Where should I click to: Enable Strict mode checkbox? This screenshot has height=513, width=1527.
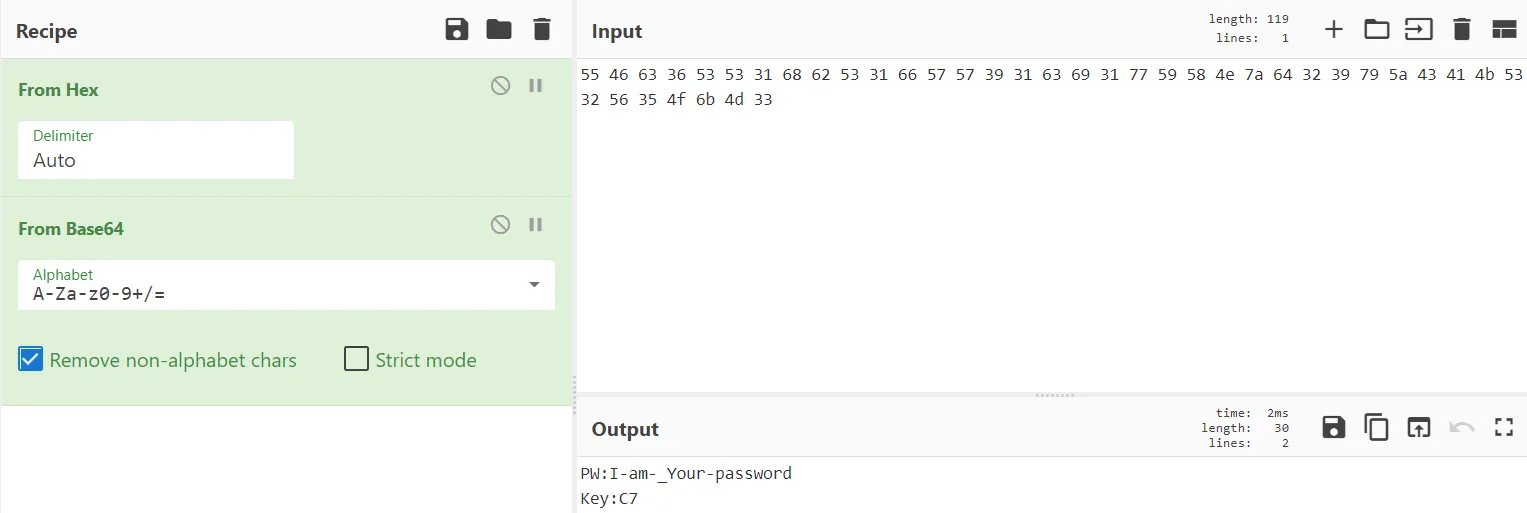tap(356, 359)
